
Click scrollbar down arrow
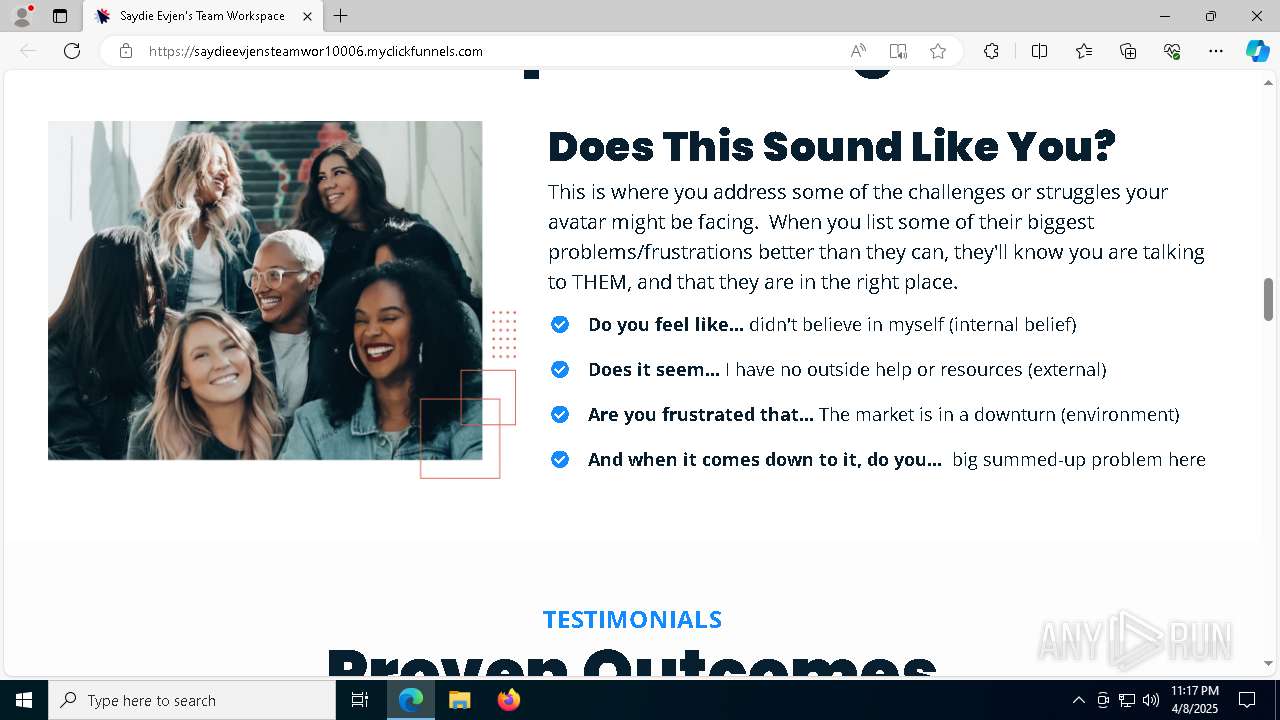[x=1268, y=663]
